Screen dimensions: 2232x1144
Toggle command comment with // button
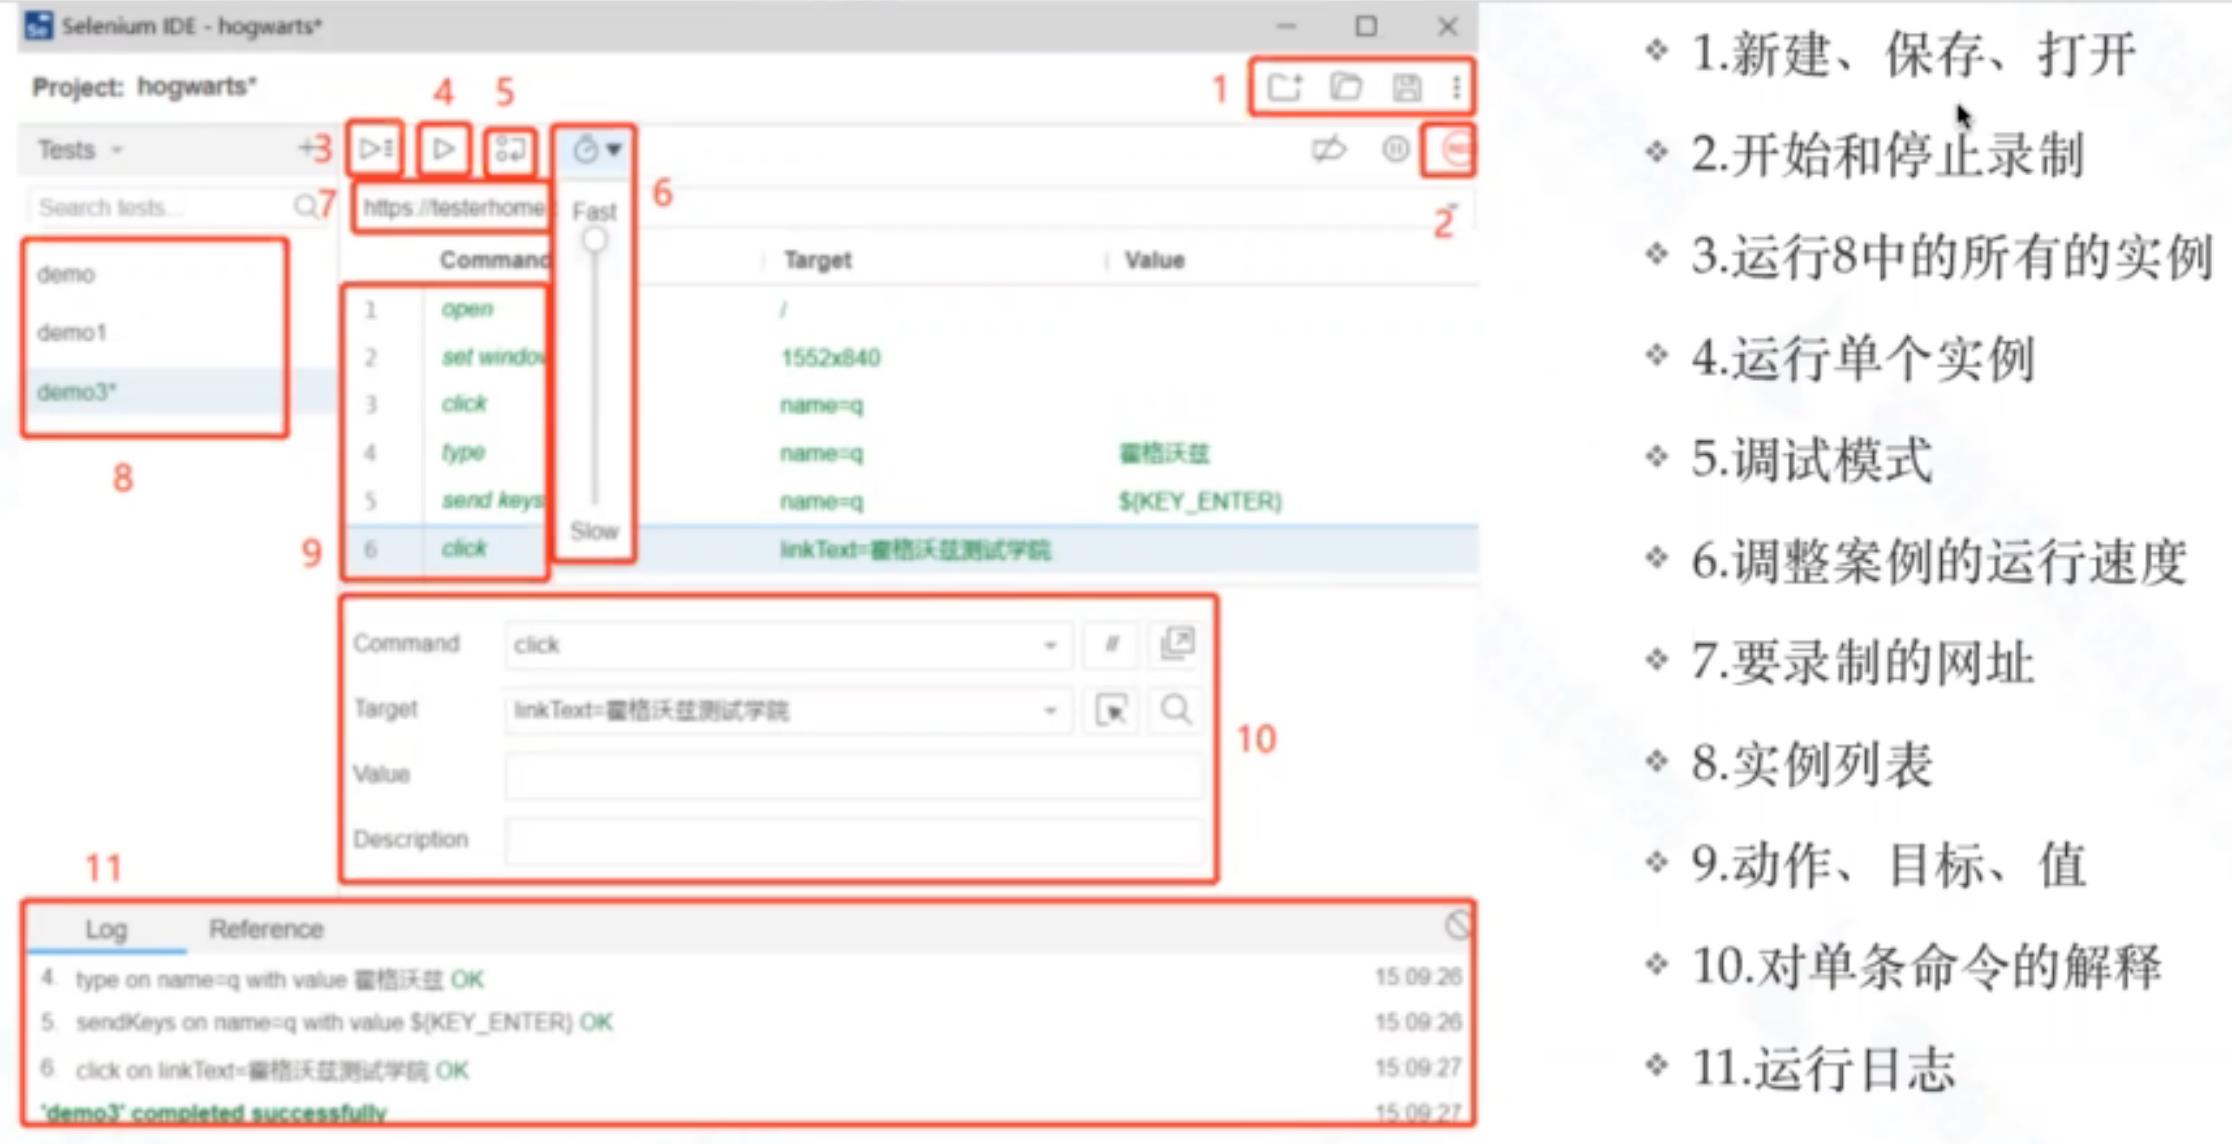coord(1111,645)
